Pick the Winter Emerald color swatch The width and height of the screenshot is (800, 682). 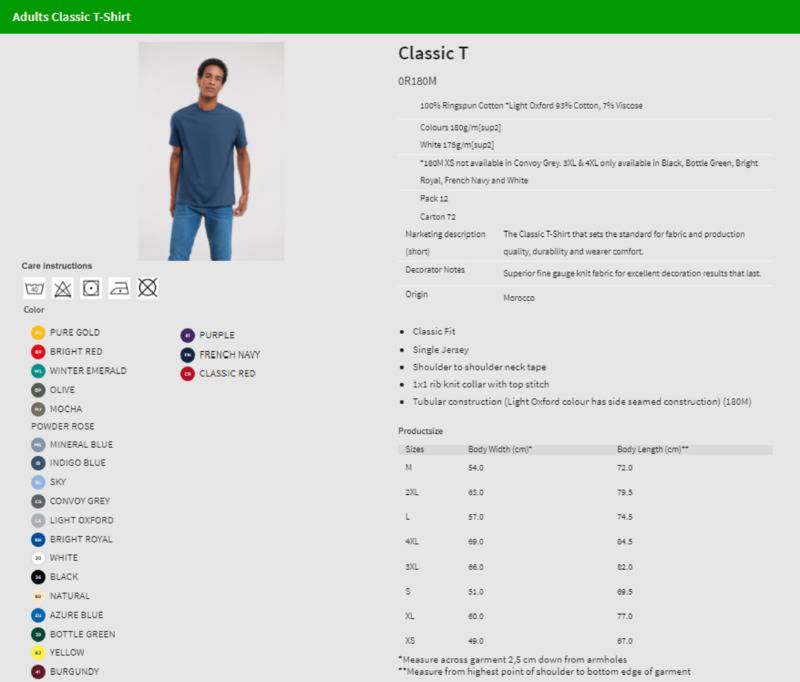click(x=38, y=371)
